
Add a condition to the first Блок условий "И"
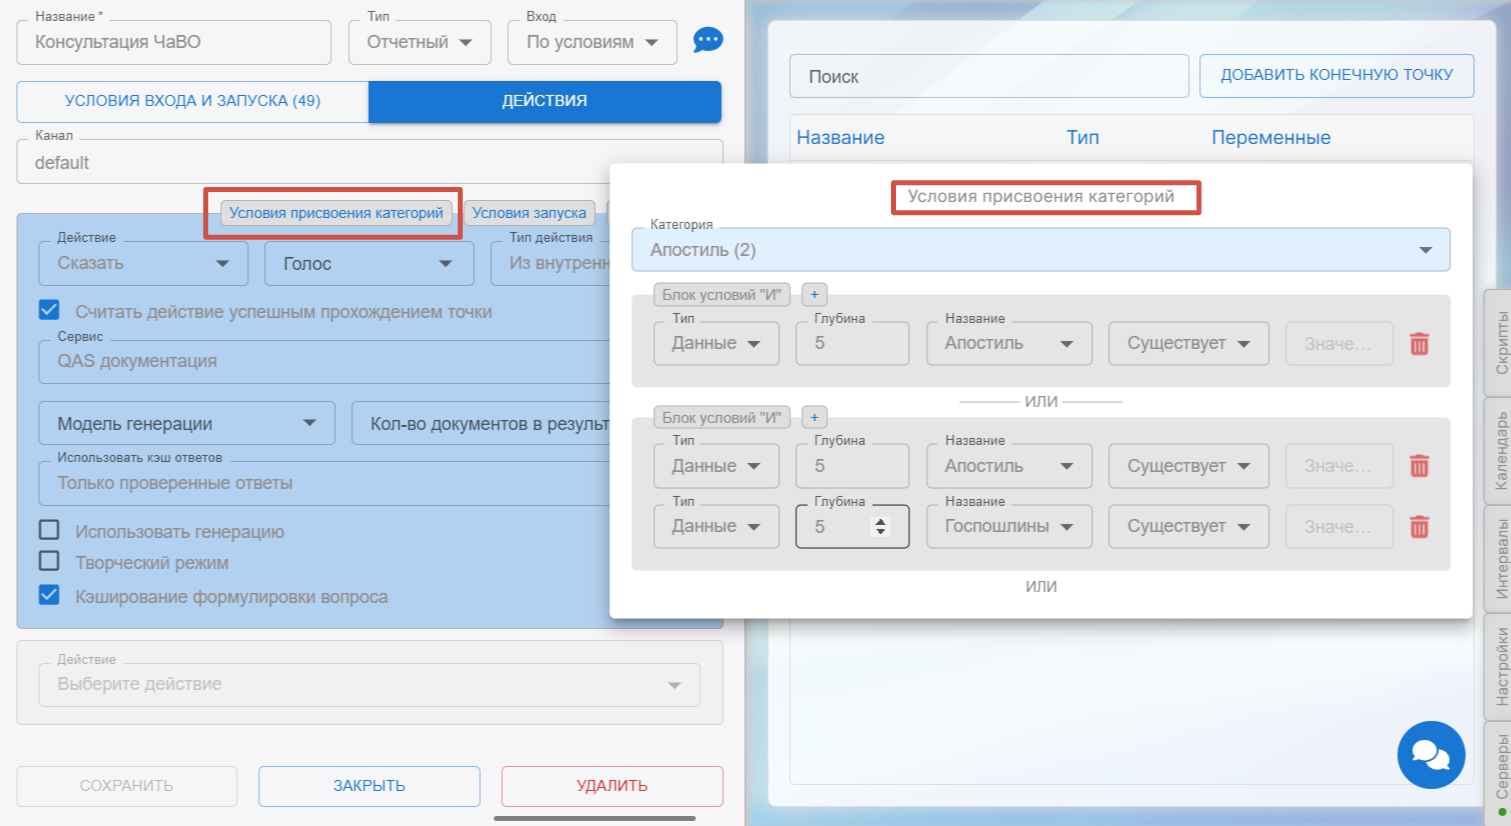(814, 295)
